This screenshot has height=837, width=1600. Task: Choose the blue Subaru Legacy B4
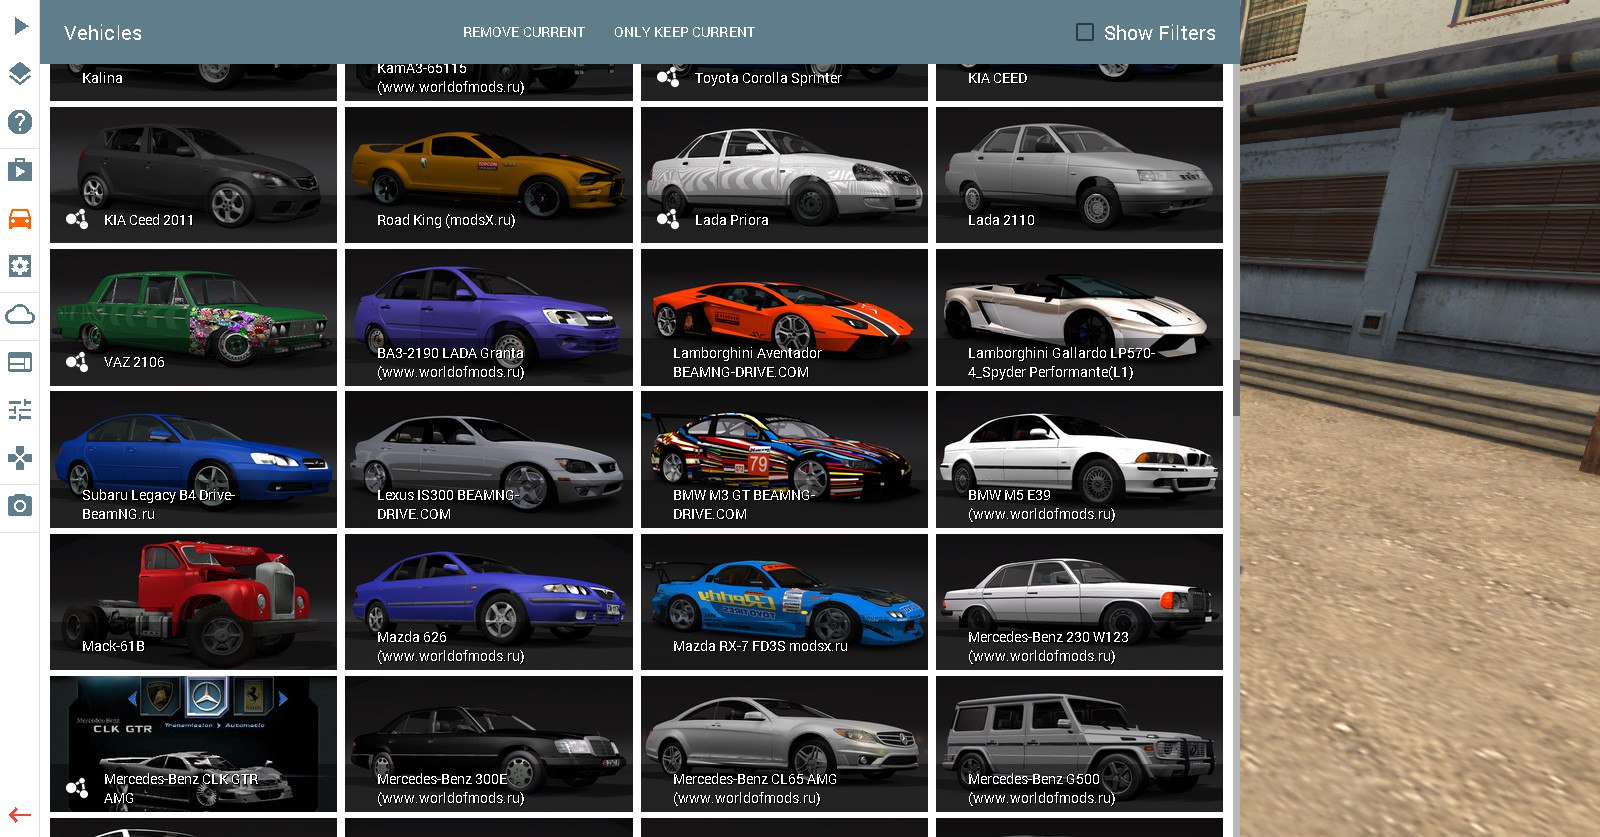coord(193,459)
